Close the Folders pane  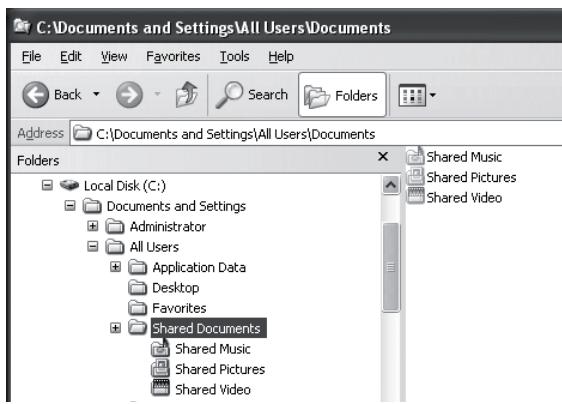[x=383, y=156]
